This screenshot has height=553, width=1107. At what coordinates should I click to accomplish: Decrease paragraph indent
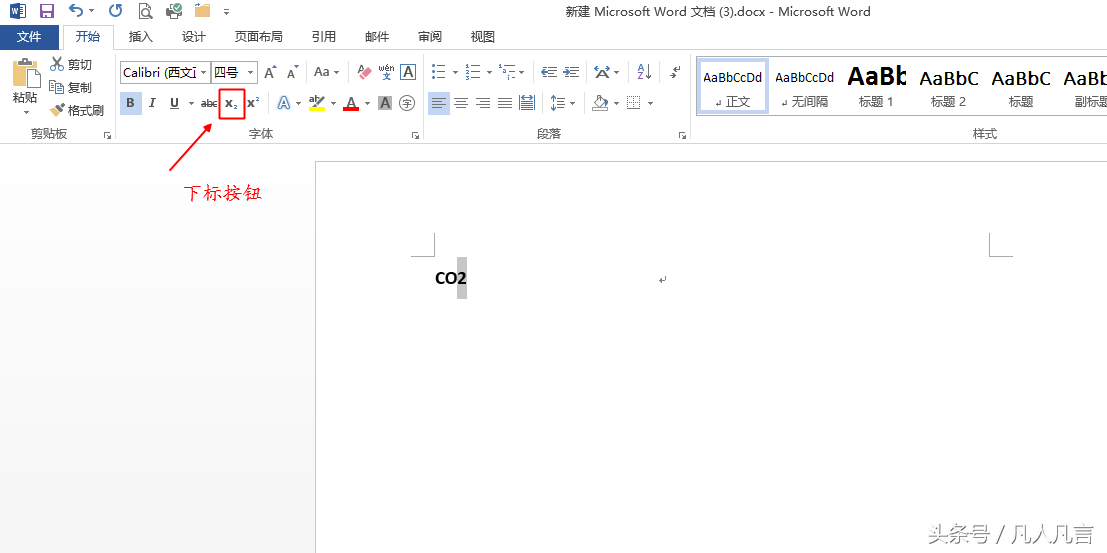click(x=549, y=72)
